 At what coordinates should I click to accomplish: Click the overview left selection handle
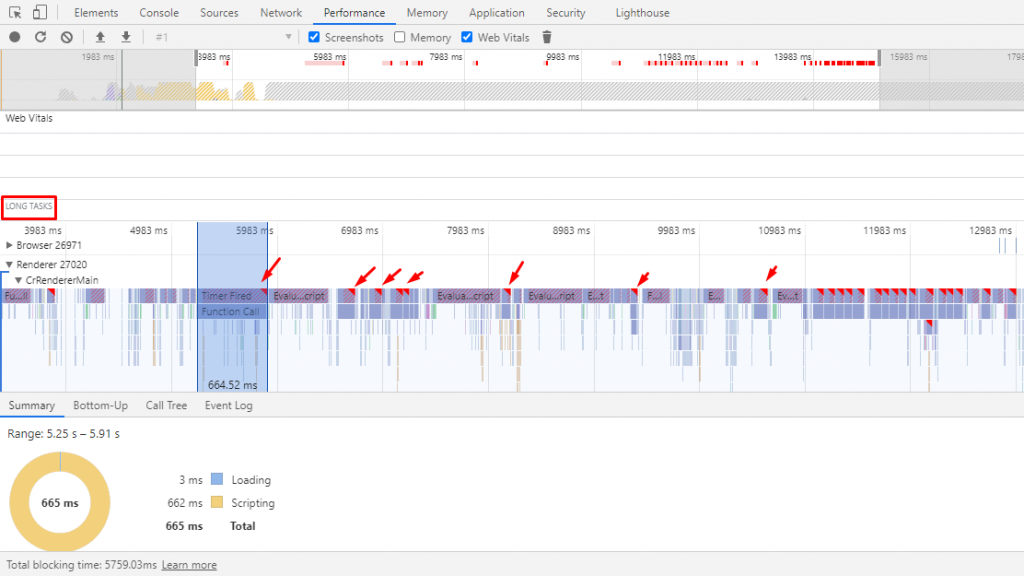click(196, 58)
